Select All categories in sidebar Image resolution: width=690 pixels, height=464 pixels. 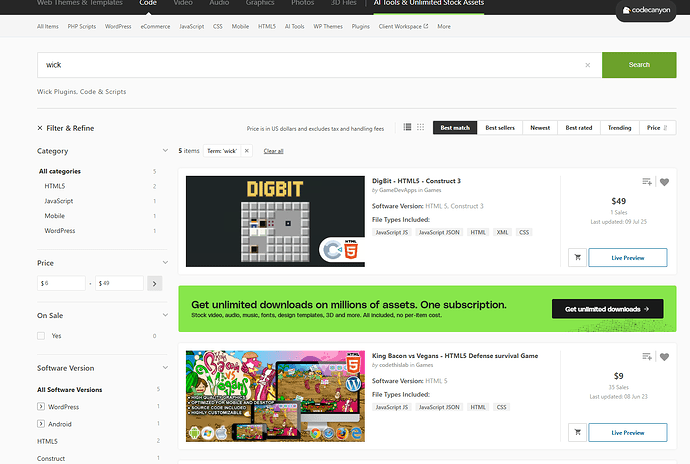60,171
